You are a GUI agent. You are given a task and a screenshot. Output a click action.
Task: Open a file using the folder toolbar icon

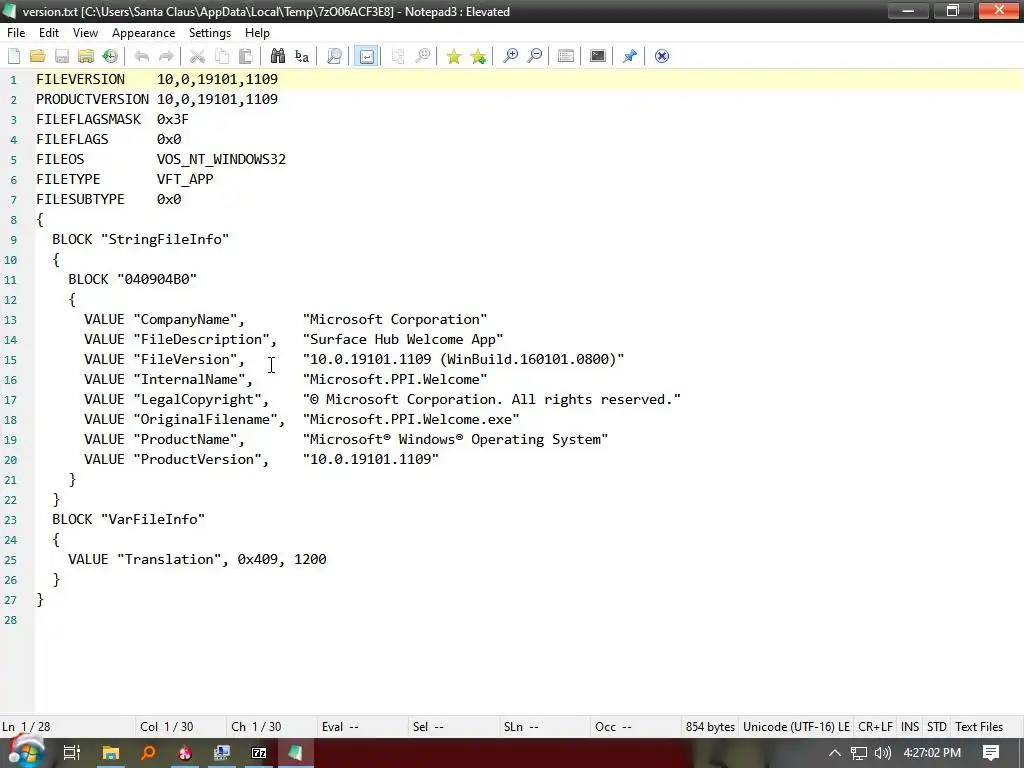coord(38,56)
